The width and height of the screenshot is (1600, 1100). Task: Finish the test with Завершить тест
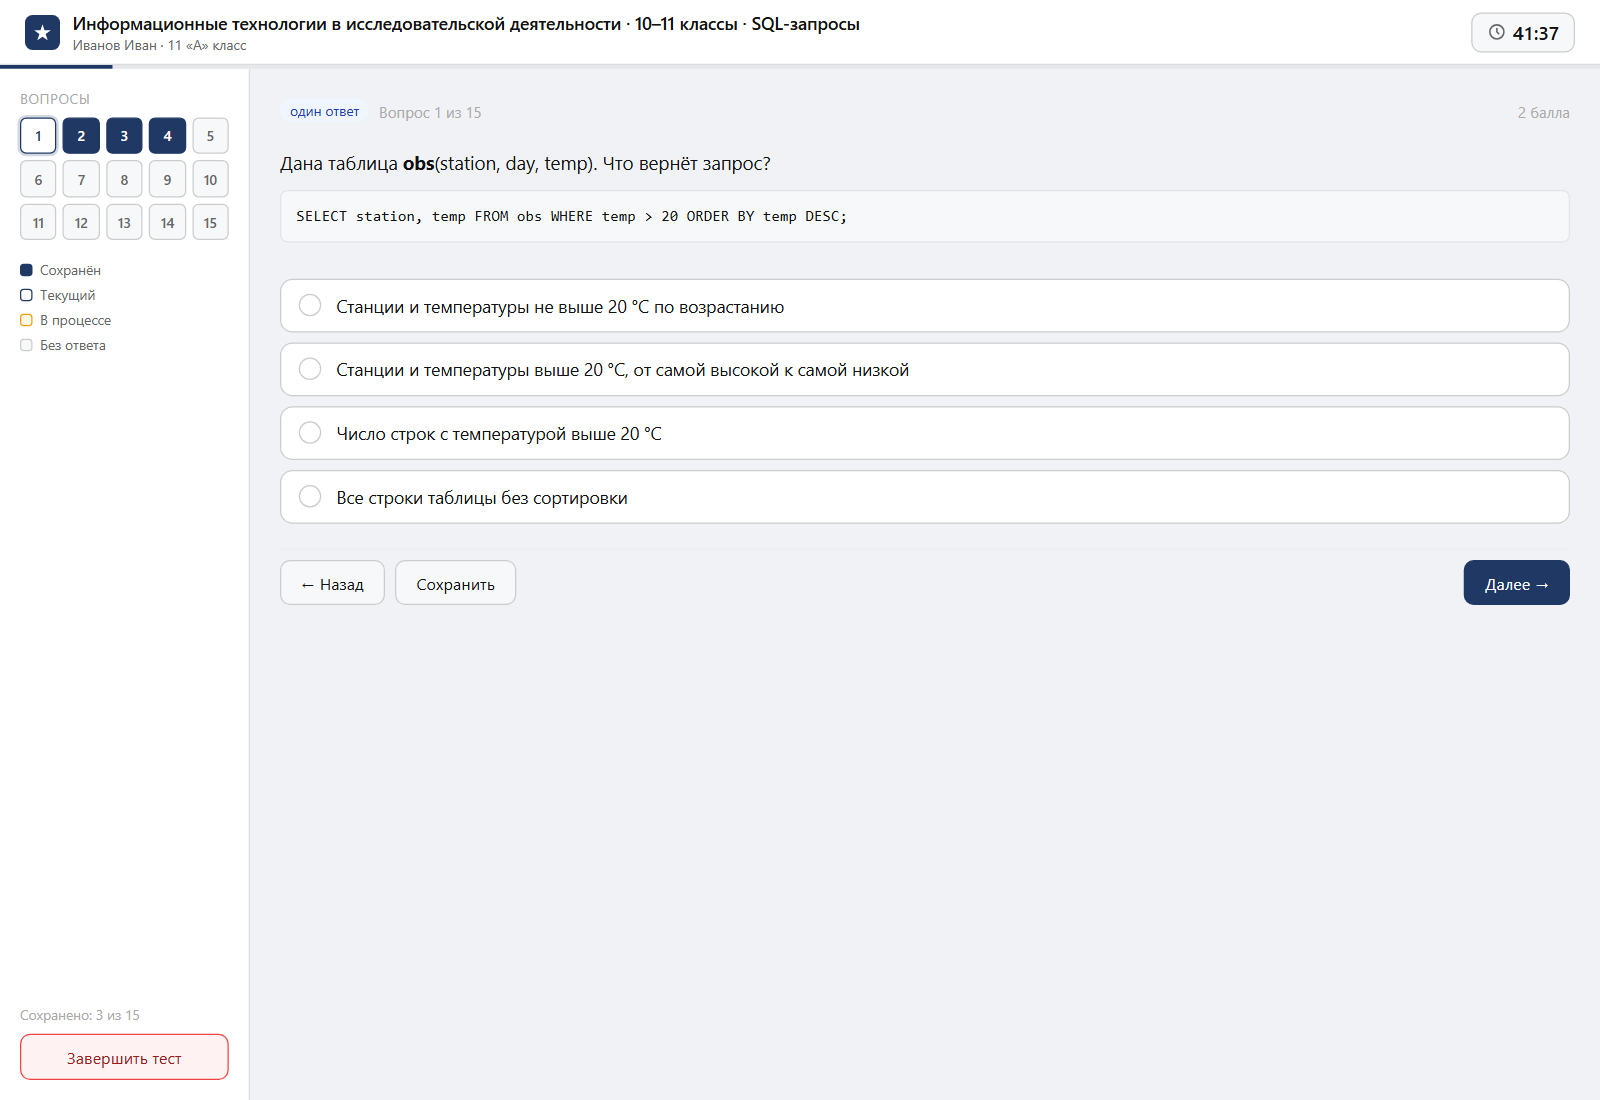tap(124, 1057)
